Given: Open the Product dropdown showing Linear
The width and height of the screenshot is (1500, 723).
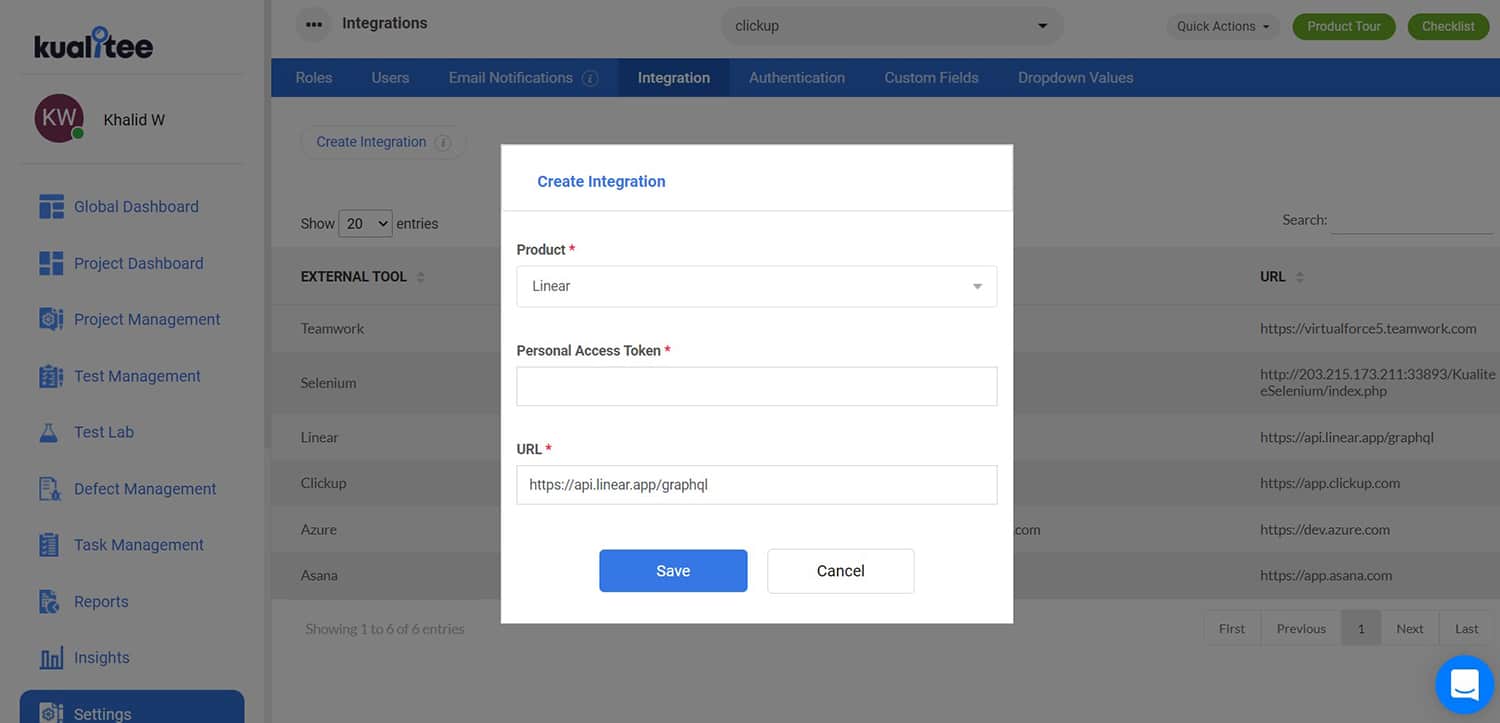Looking at the screenshot, I should (757, 286).
